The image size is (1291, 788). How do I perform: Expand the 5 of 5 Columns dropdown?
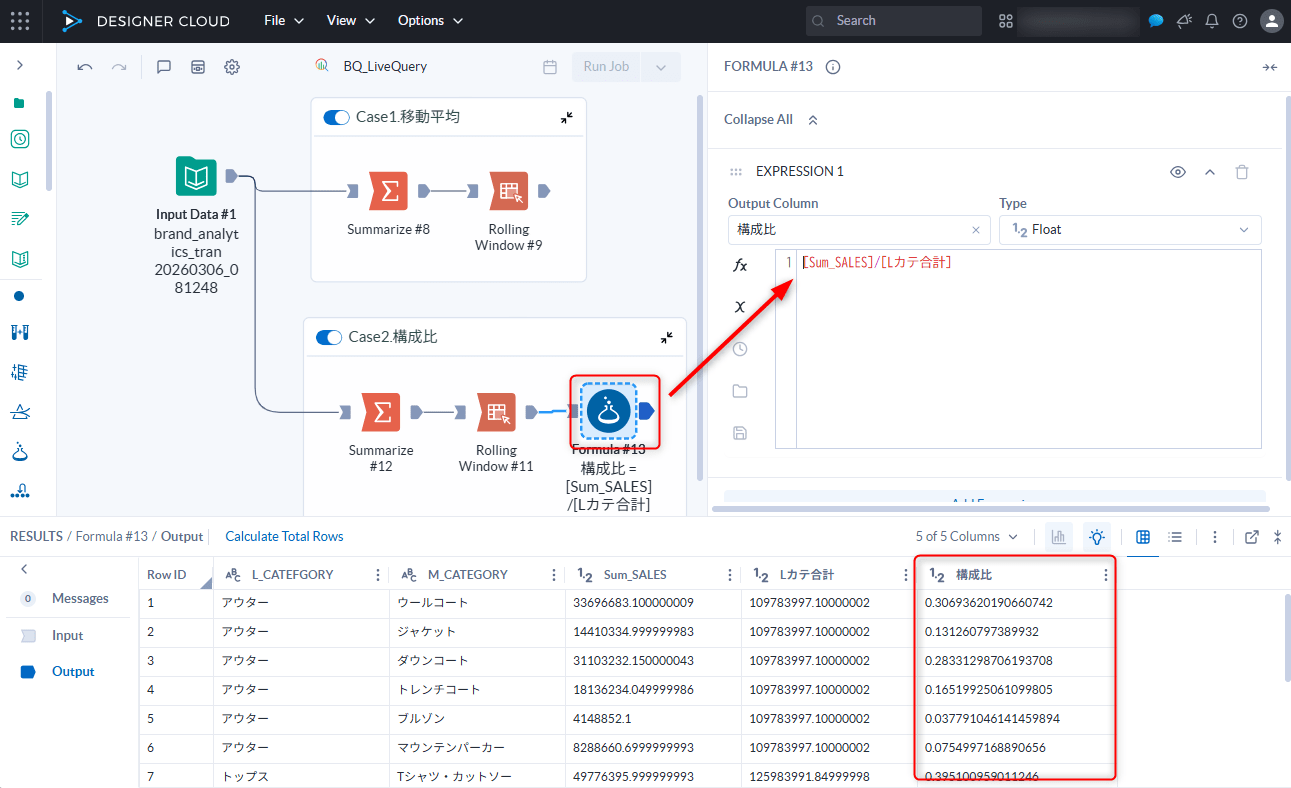[x=966, y=537]
